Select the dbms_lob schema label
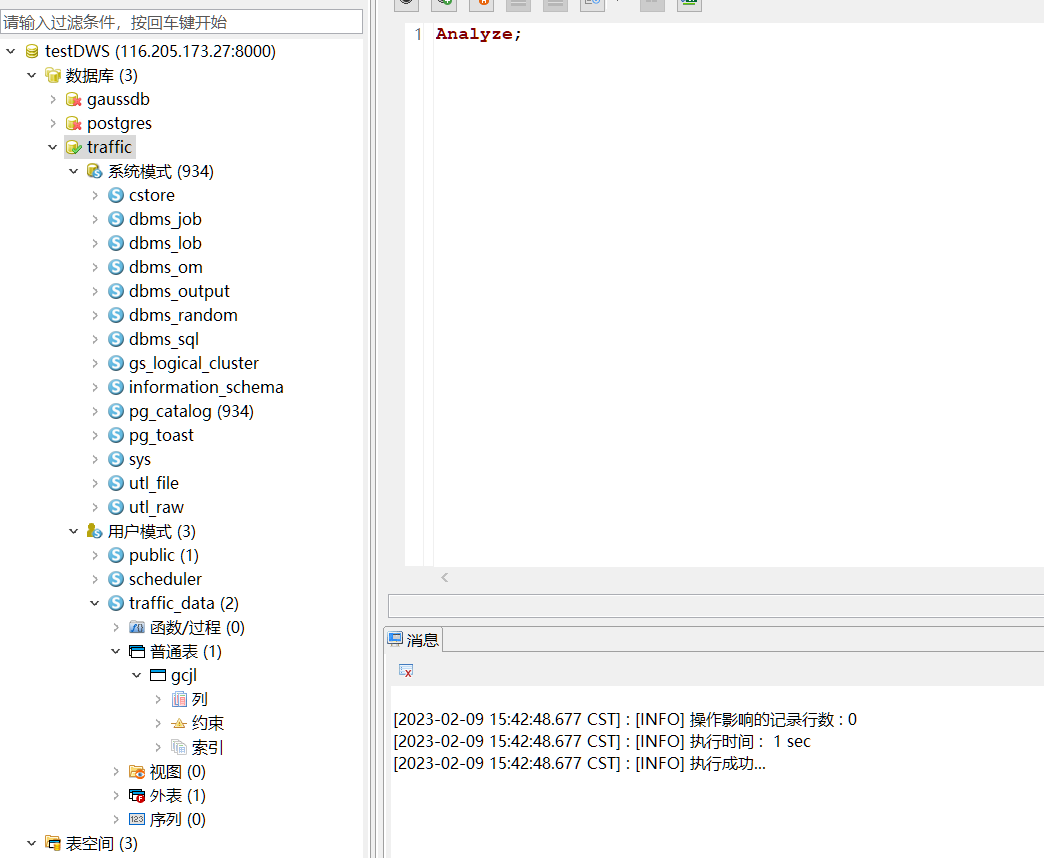 [165, 243]
